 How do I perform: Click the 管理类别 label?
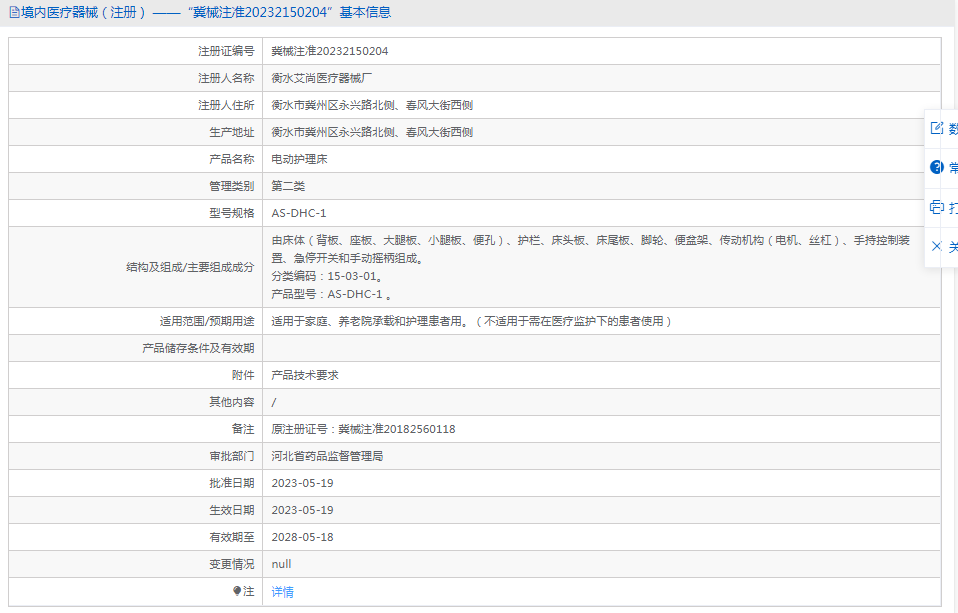pos(232,186)
